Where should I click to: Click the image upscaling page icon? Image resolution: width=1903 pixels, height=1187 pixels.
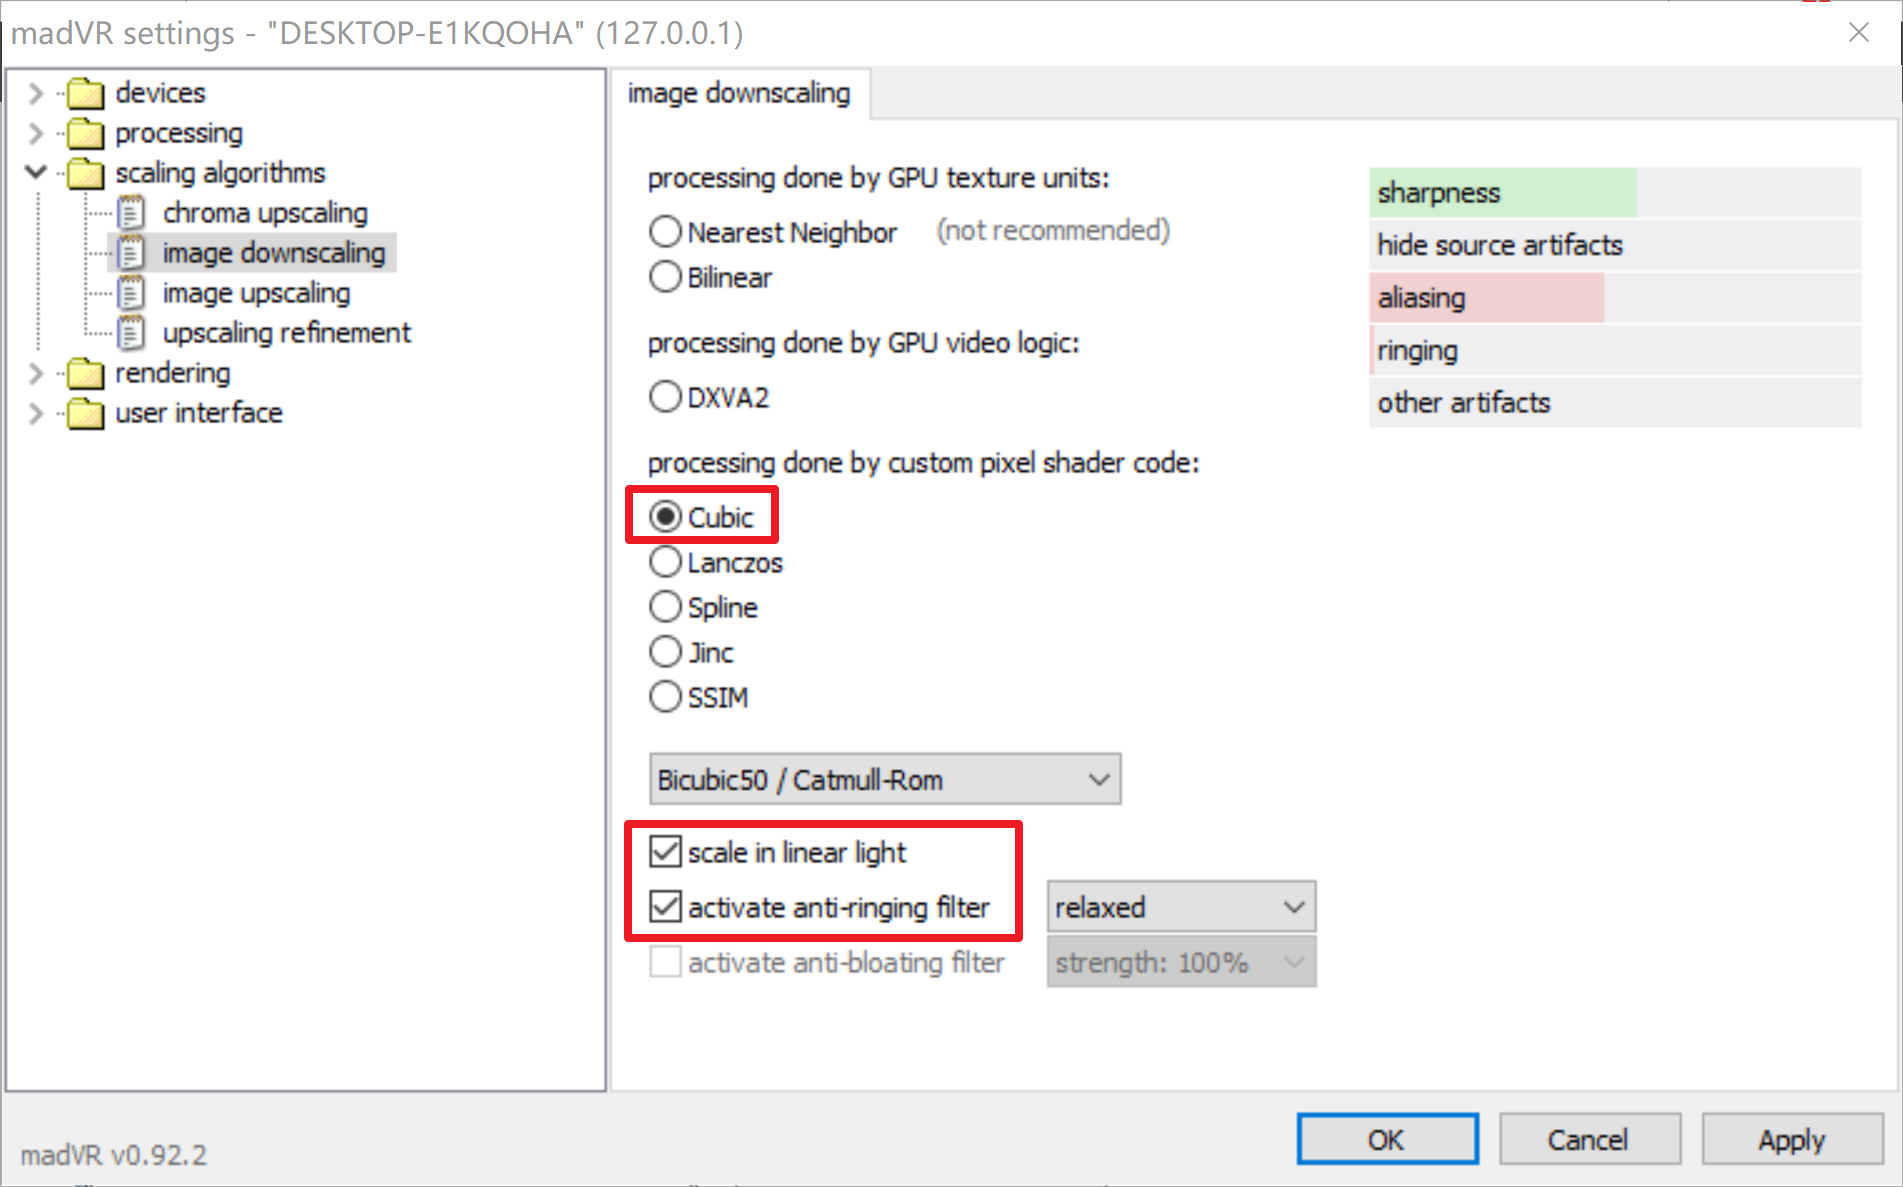131,293
